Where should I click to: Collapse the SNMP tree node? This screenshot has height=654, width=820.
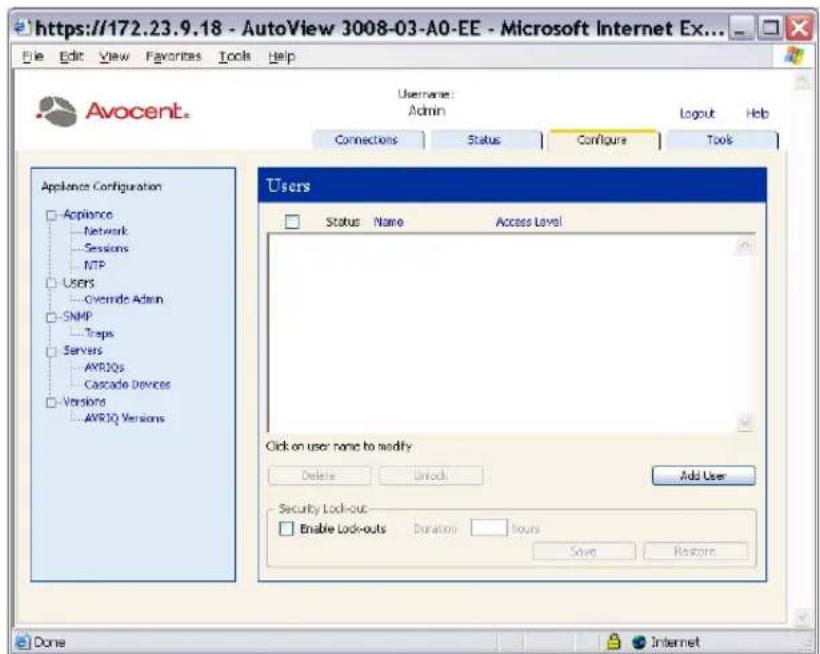(x=51, y=317)
